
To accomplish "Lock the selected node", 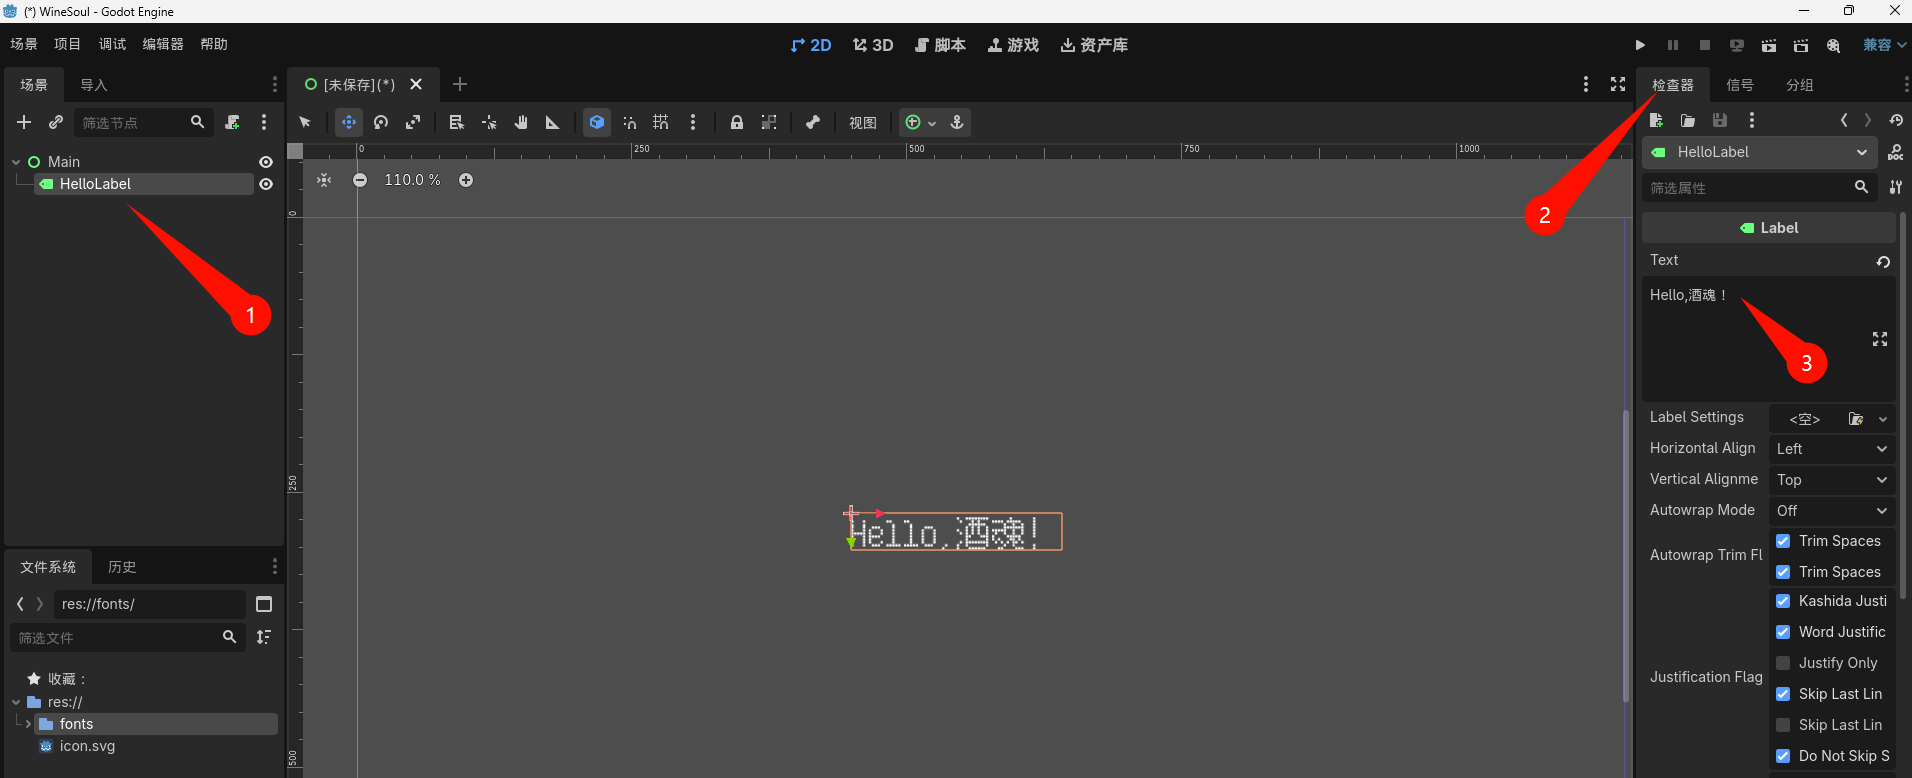I will [x=737, y=122].
